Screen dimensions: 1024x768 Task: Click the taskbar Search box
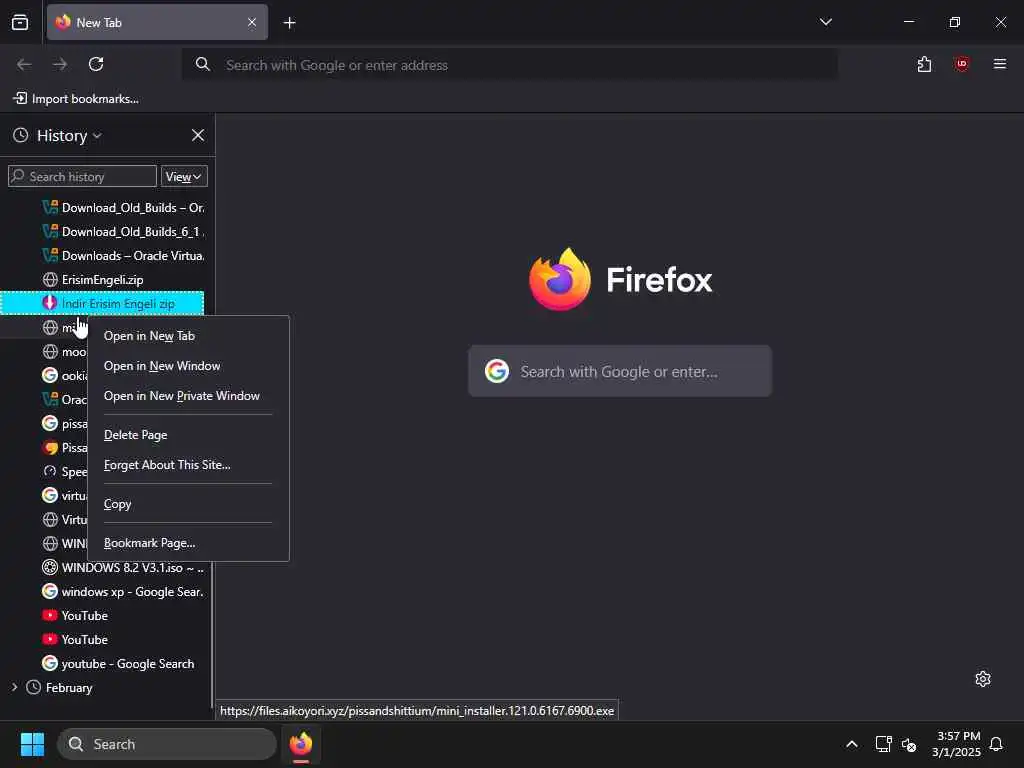167,744
